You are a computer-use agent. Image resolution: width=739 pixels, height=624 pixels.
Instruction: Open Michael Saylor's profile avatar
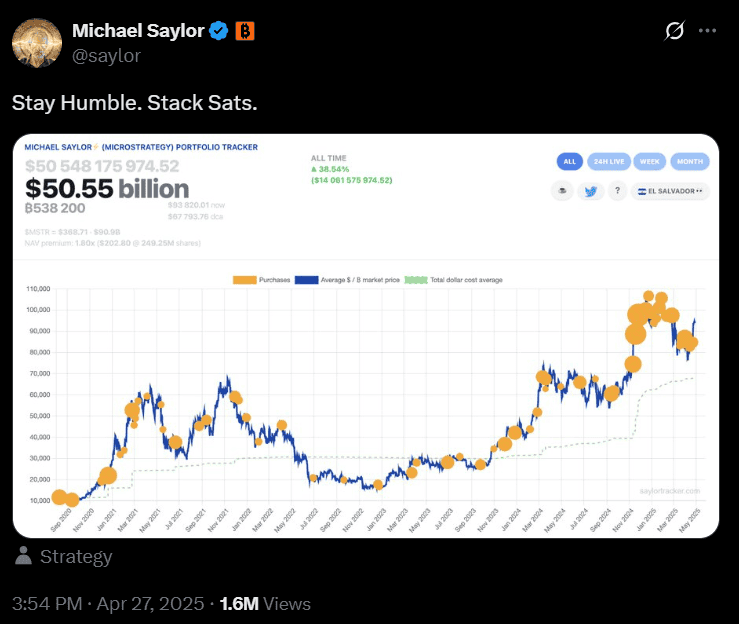point(37,43)
